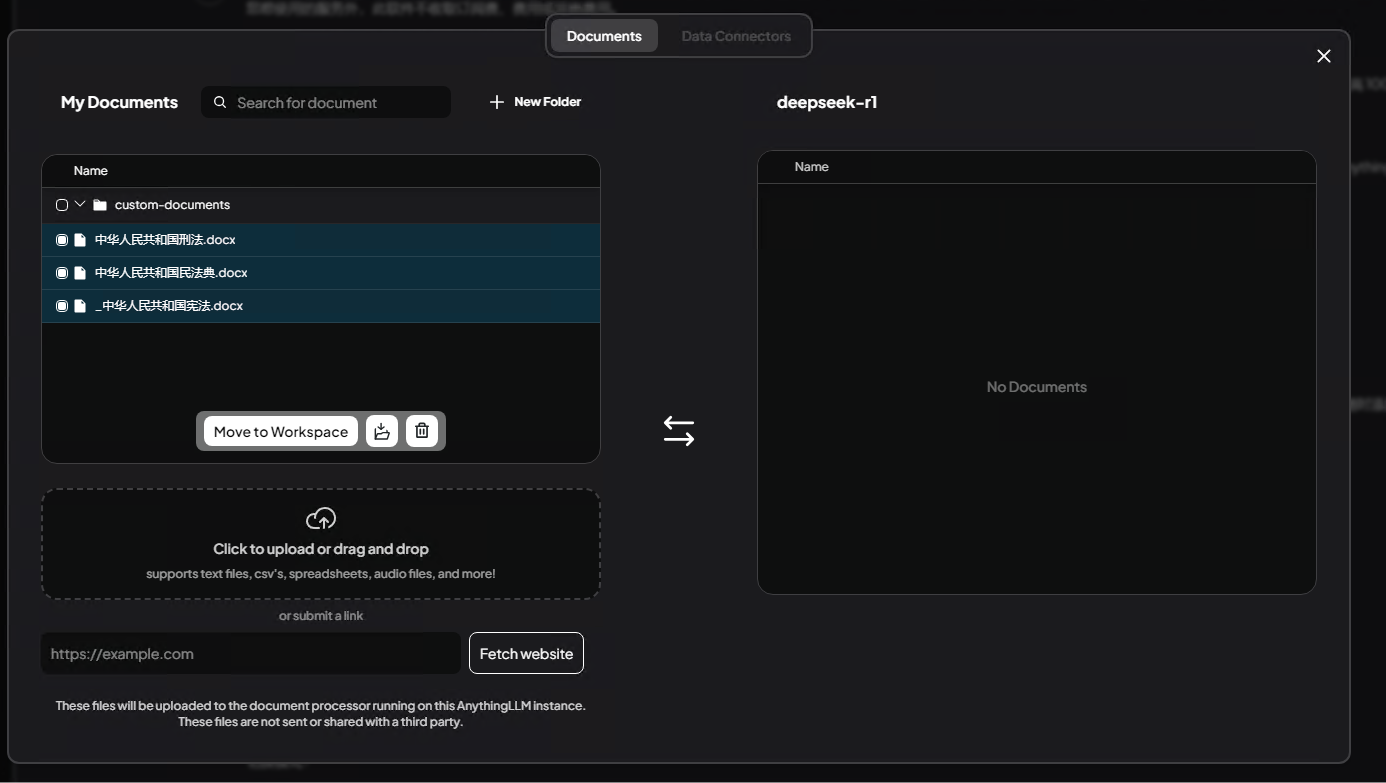Click the plus icon next to New Folder
Viewport: 1386px width, 783px height.
click(x=496, y=101)
